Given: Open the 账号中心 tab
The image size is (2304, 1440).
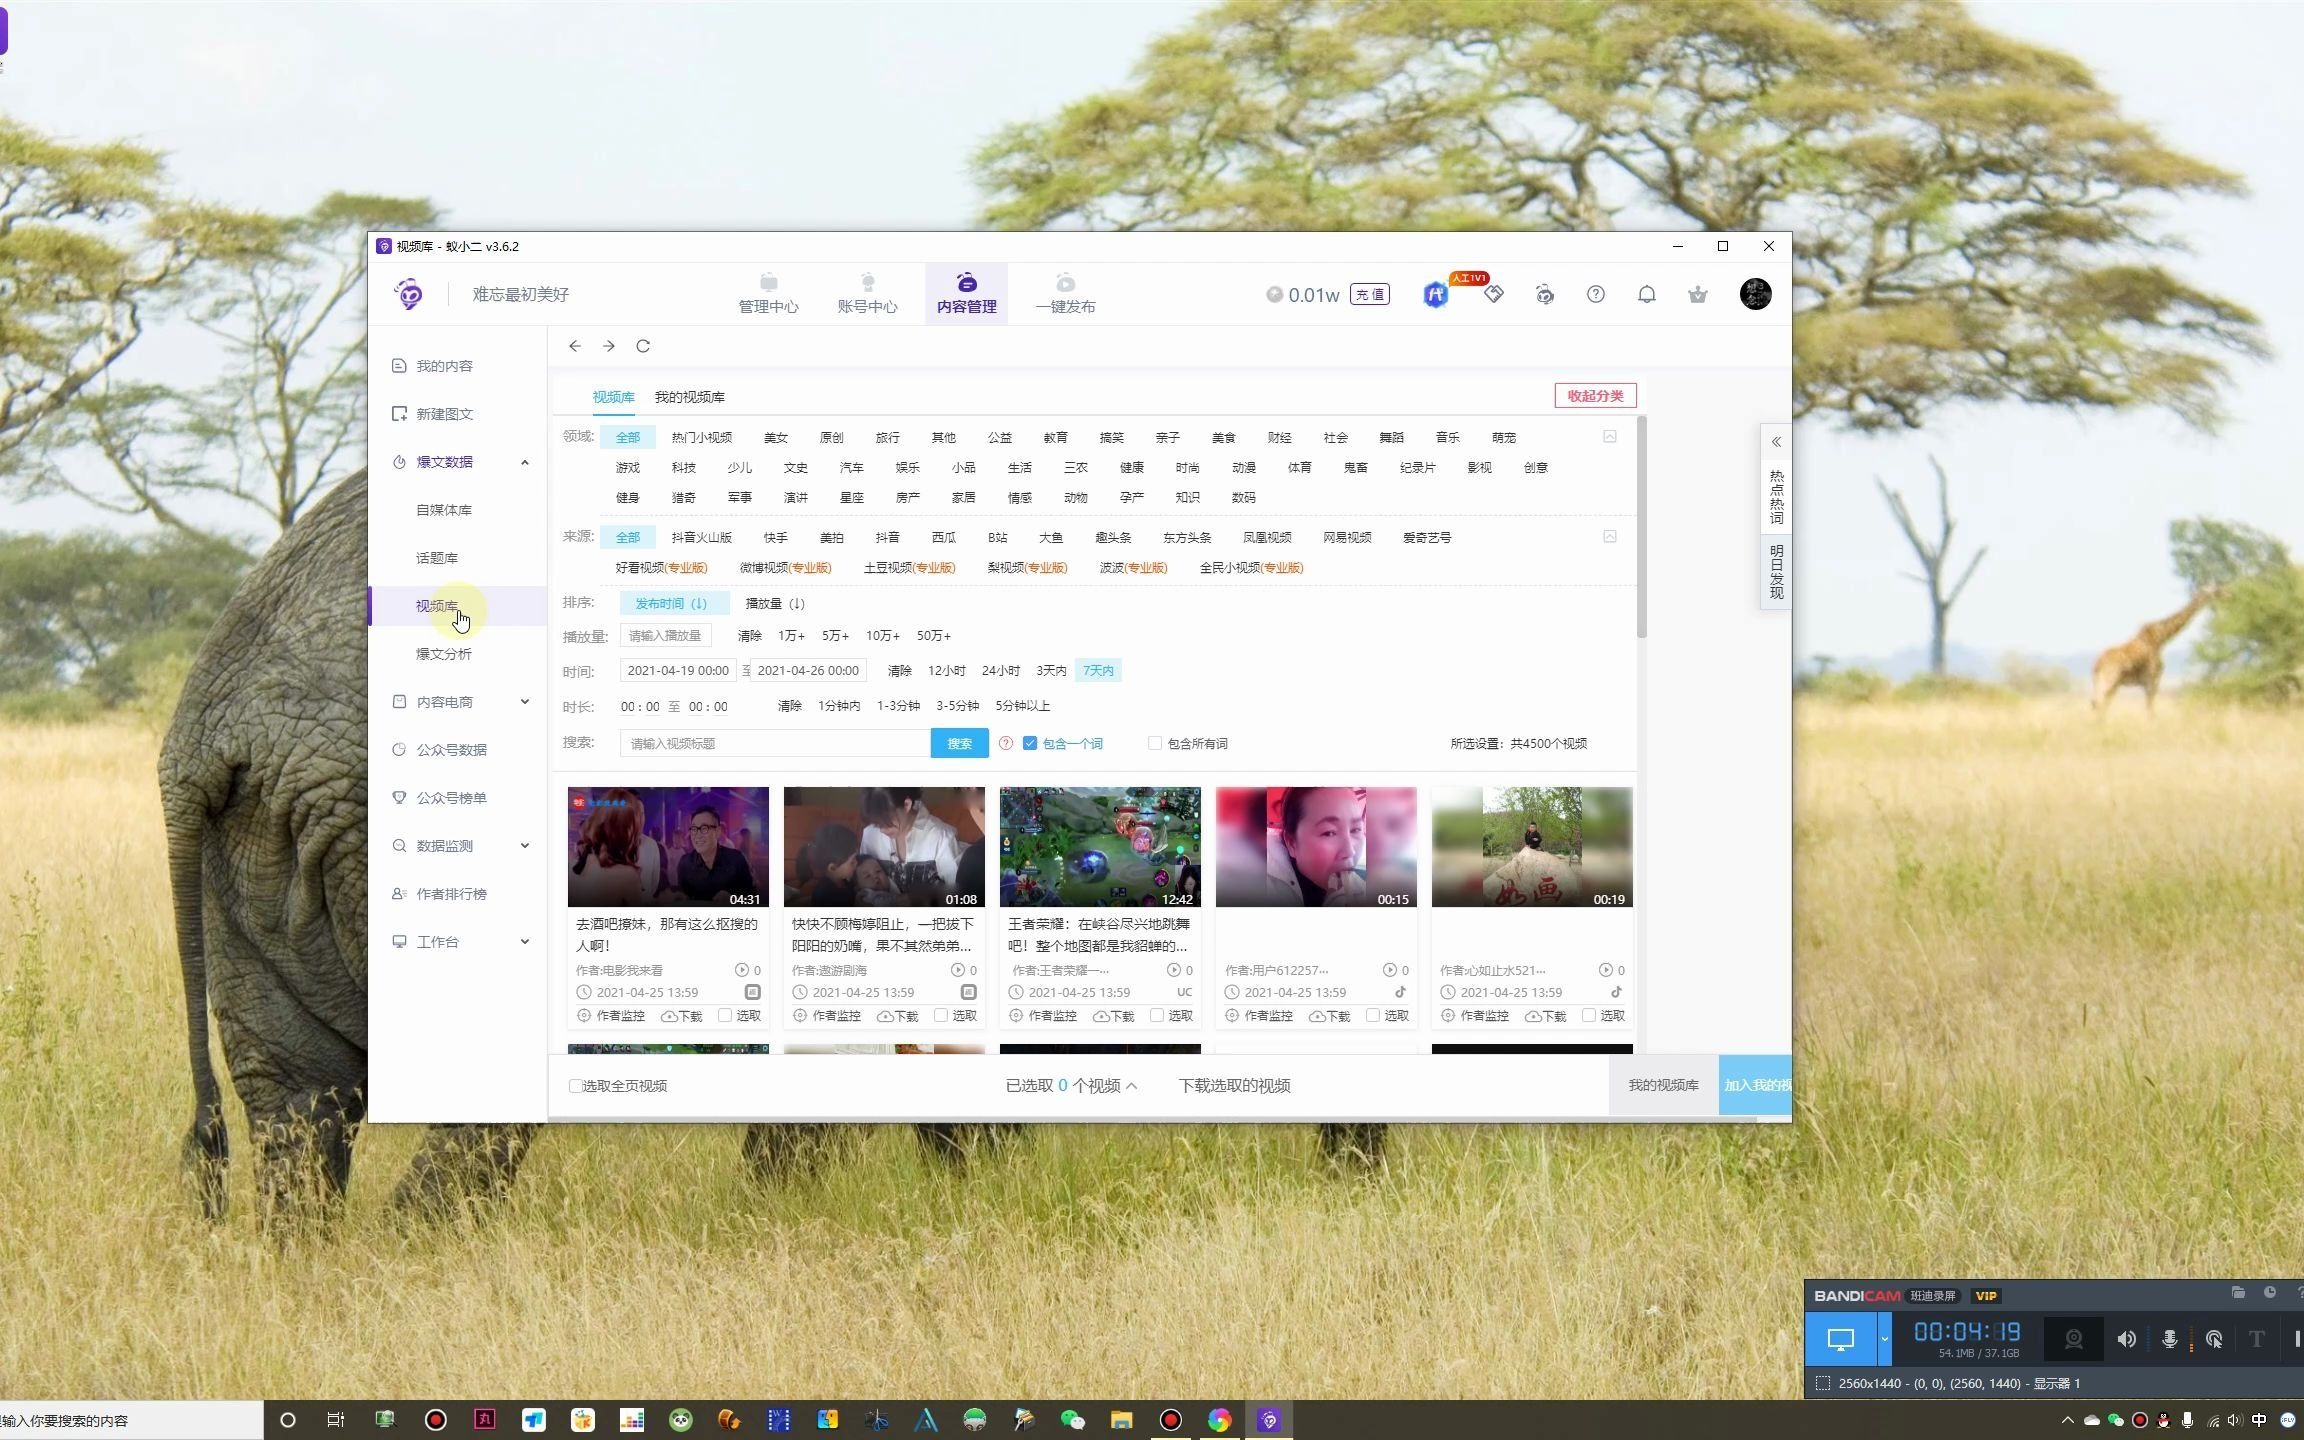Looking at the screenshot, I should pos(867,294).
